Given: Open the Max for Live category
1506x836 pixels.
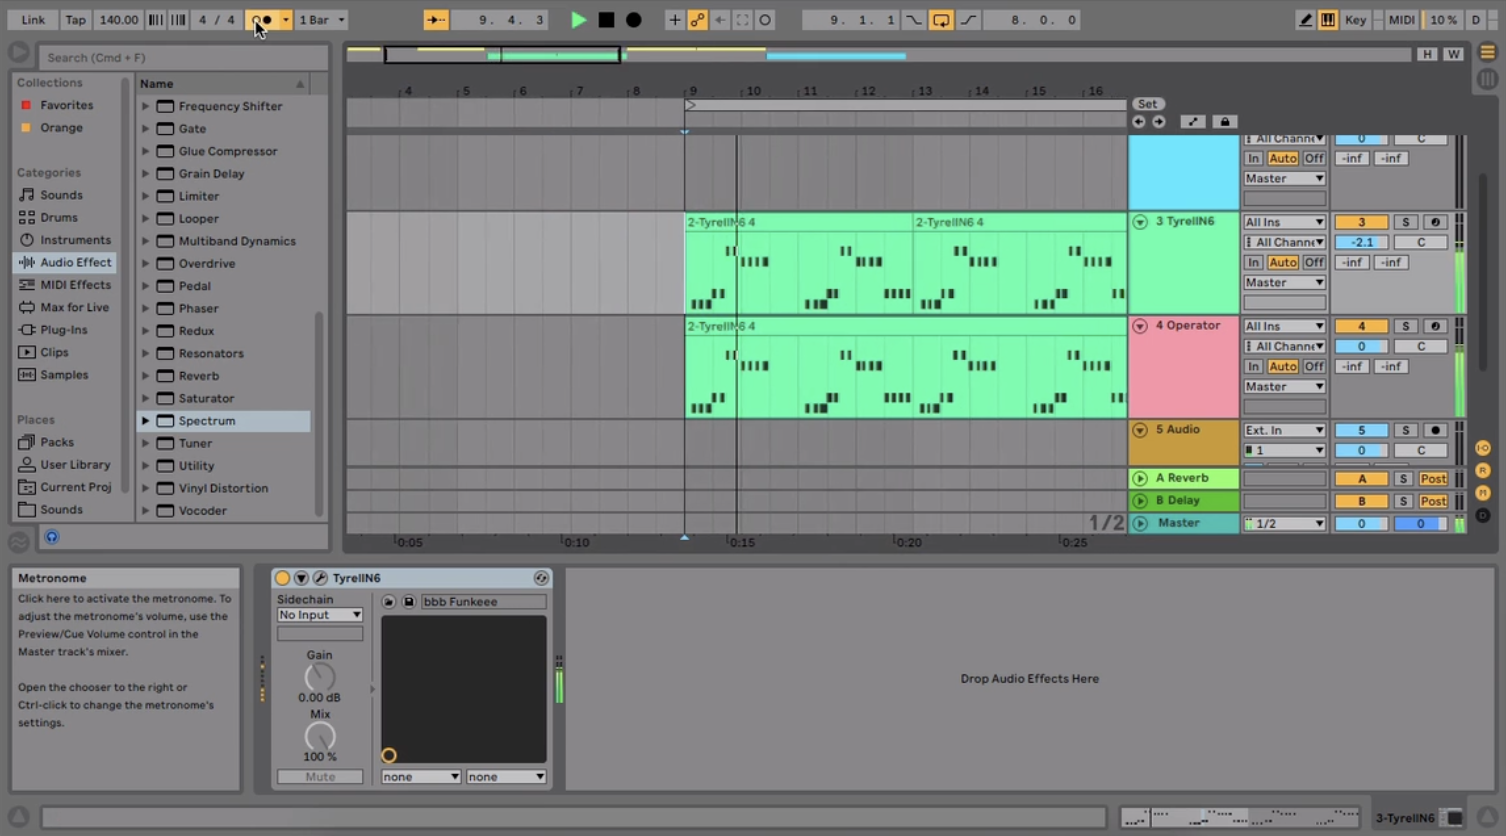Looking at the screenshot, I should click(x=74, y=307).
